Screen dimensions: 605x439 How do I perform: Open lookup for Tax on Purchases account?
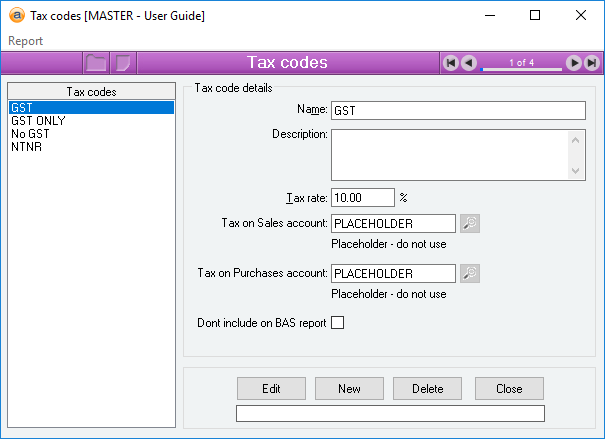pos(470,273)
